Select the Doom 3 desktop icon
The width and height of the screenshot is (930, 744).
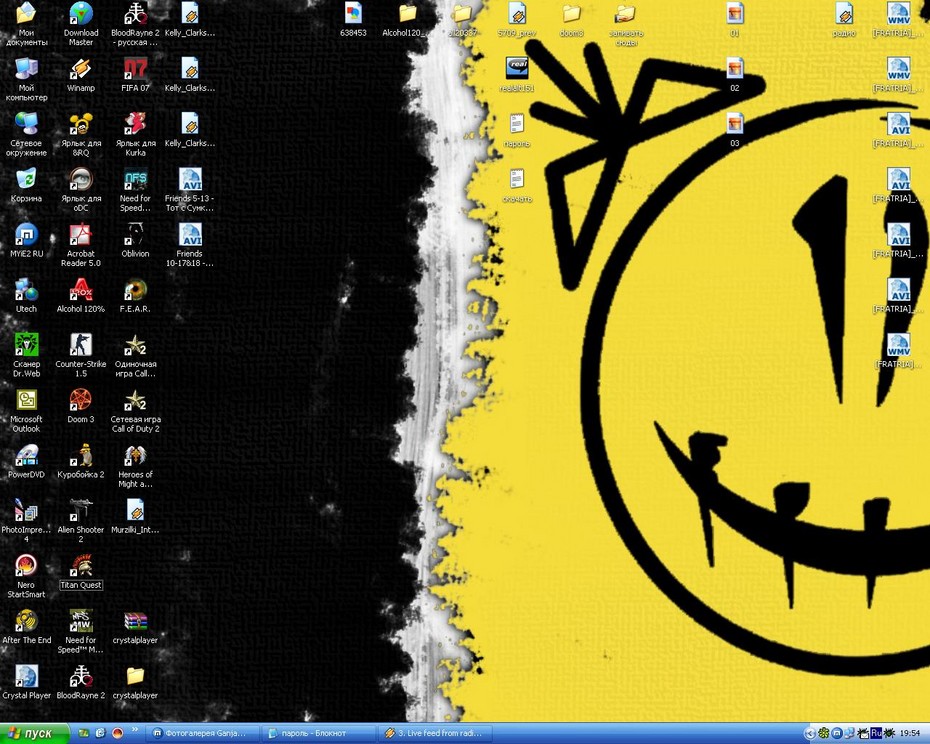tap(81, 406)
